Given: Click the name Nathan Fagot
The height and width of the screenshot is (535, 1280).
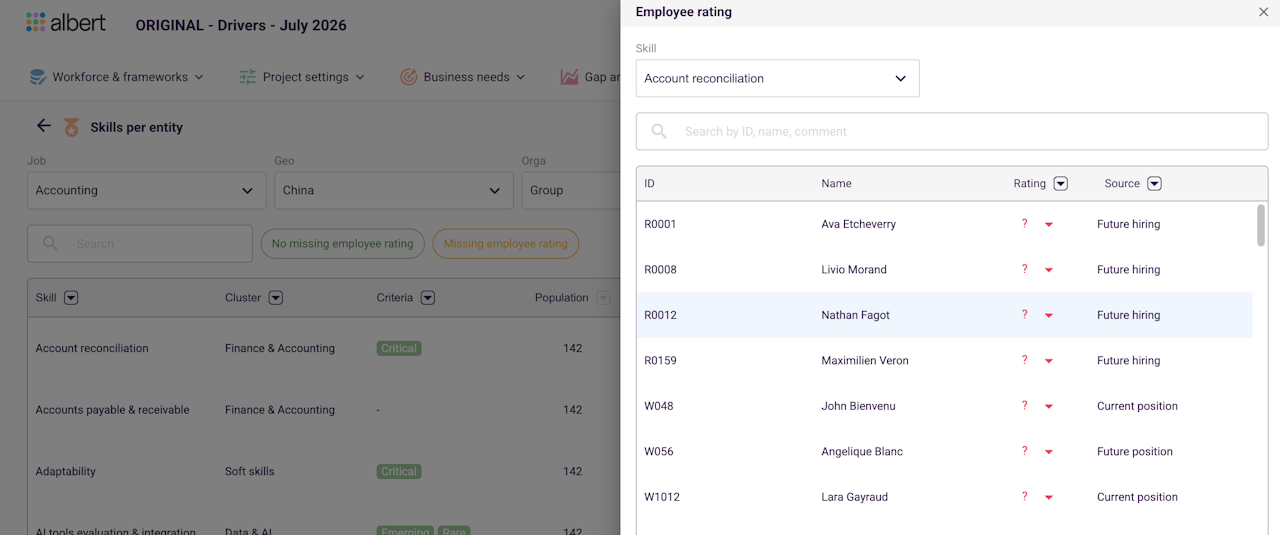Looking at the screenshot, I should tap(855, 315).
